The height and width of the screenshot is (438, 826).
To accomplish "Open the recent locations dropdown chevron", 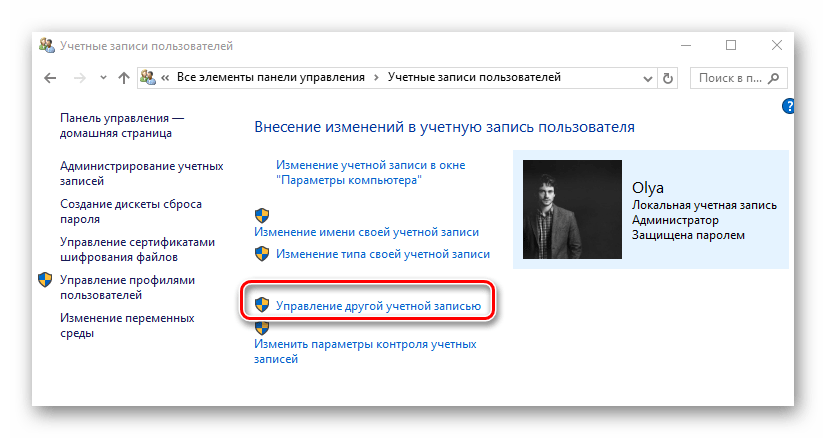I will pyautogui.click(x=103, y=78).
